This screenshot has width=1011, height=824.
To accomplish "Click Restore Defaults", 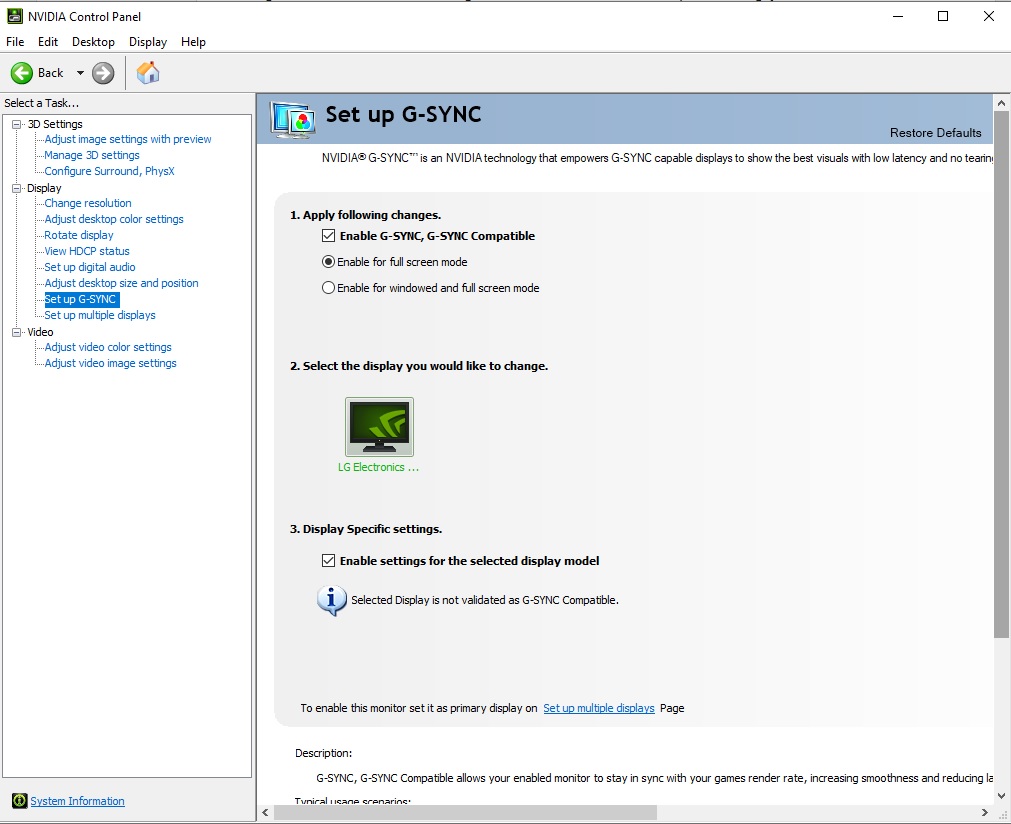I will pyautogui.click(x=936, y=133).
